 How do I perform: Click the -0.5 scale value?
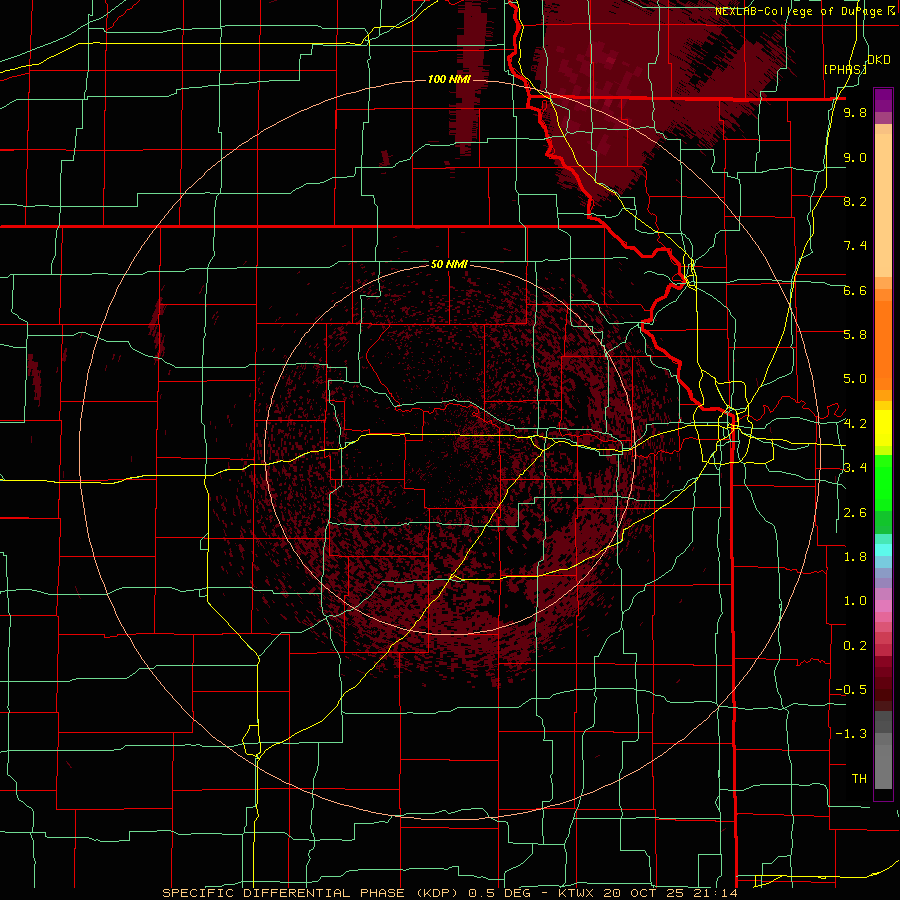click(x=851, y=690)
